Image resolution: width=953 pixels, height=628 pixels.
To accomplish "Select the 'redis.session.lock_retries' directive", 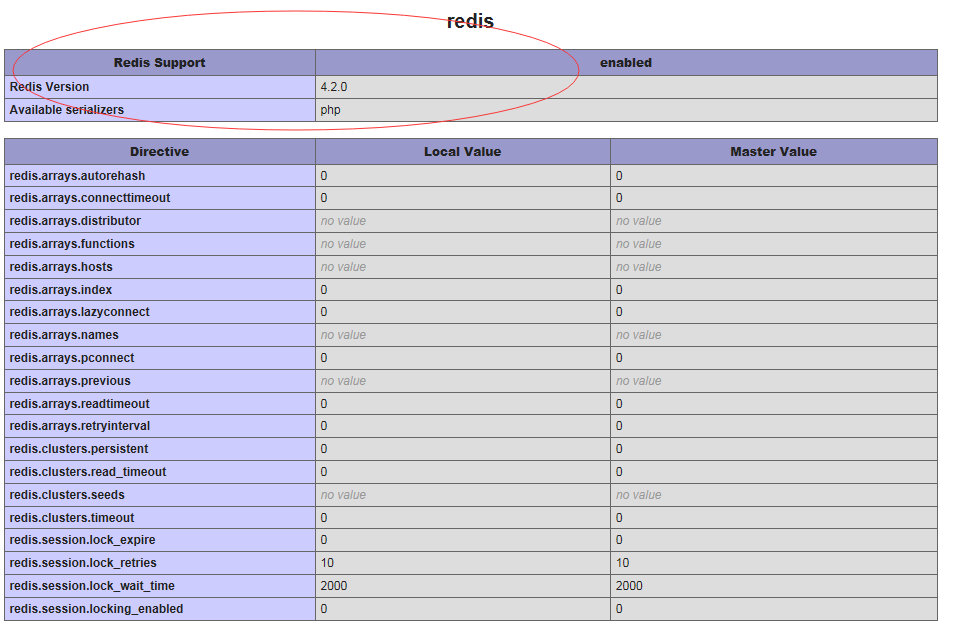I will tap(83, 563).
